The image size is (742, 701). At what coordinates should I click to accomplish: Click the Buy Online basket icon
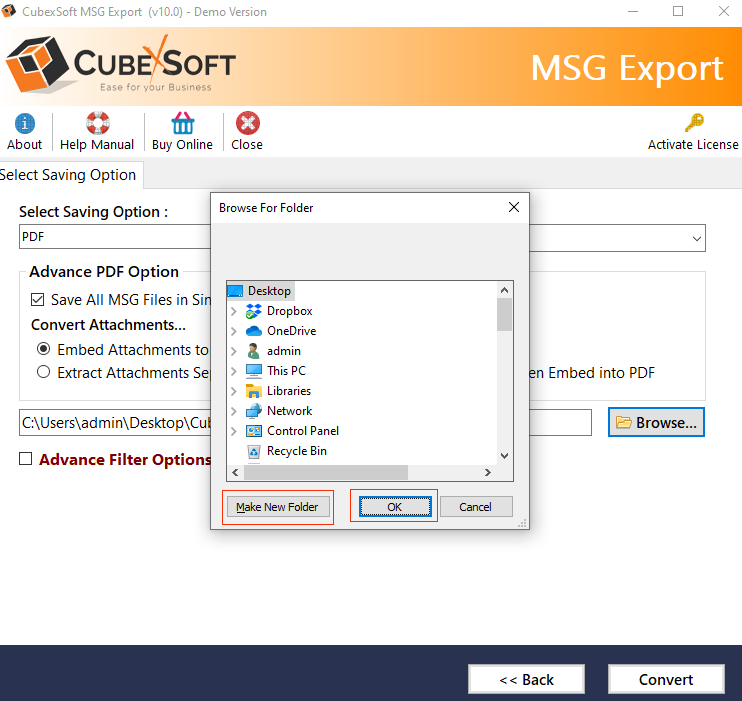183,123
